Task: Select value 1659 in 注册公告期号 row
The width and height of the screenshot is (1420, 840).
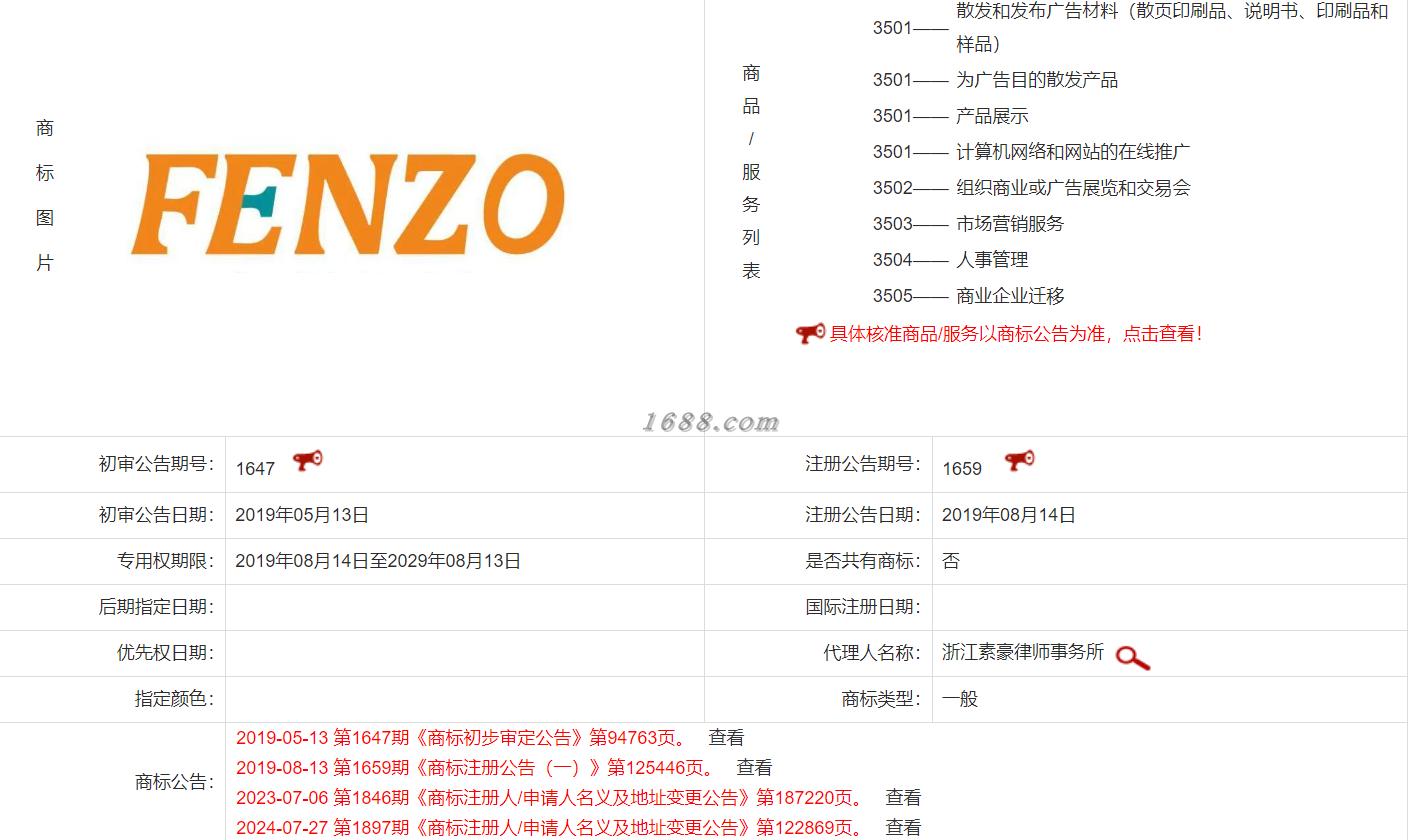Action: pyautogui.click(x=962, y=468)
